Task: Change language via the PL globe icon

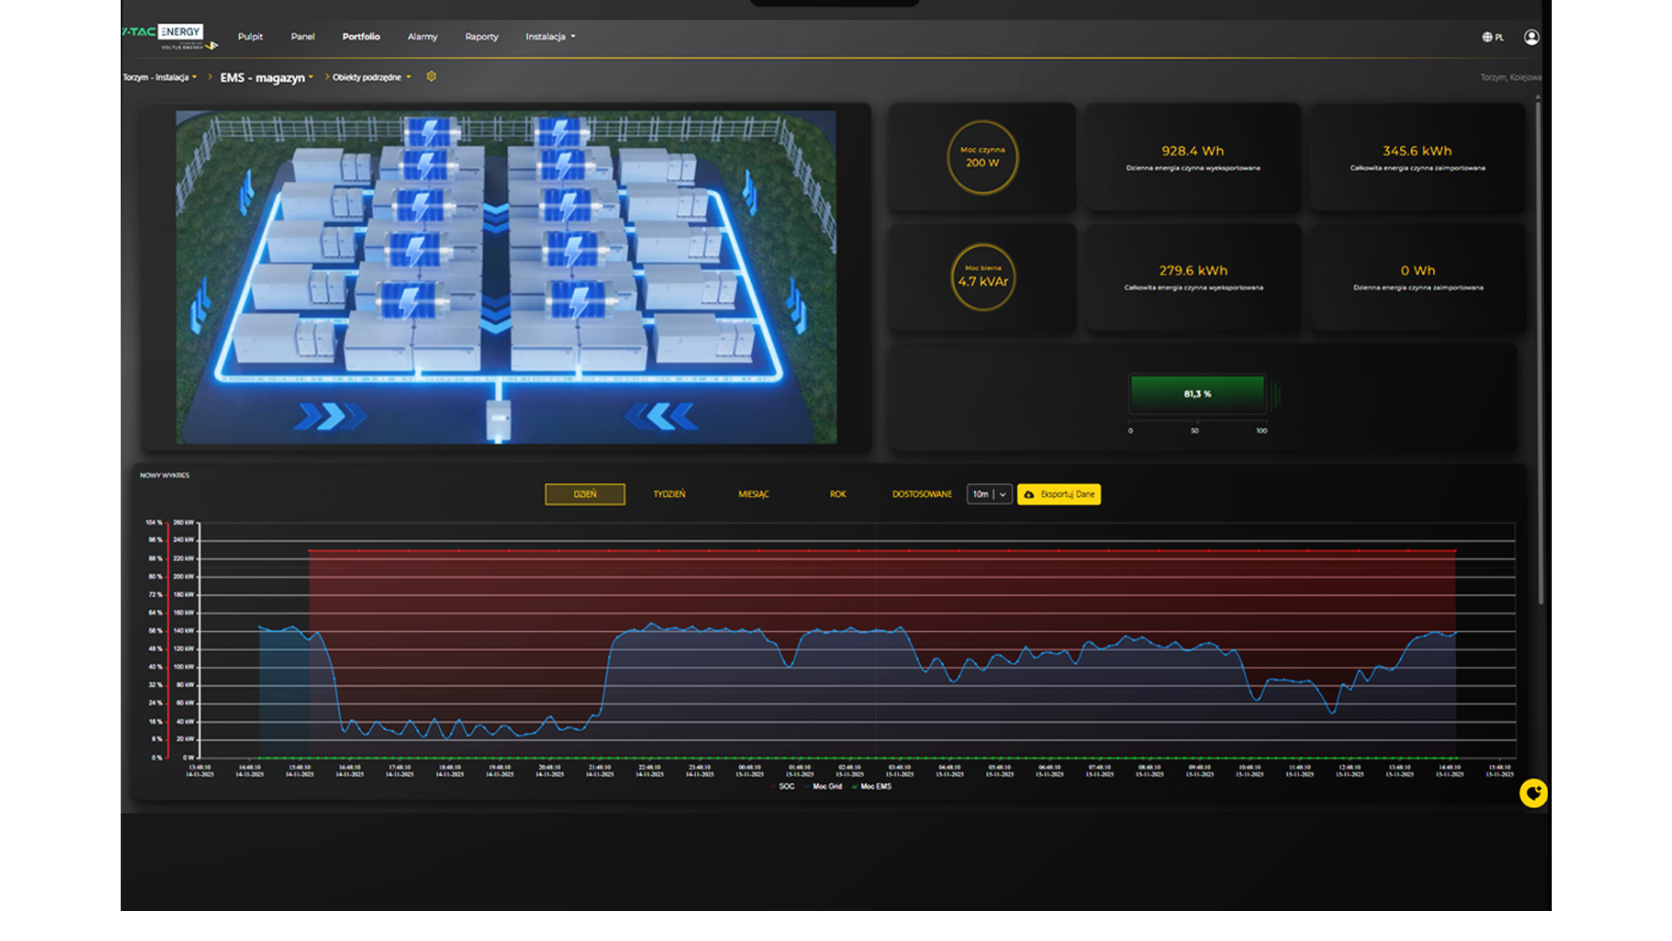Action: point(1492,37)
